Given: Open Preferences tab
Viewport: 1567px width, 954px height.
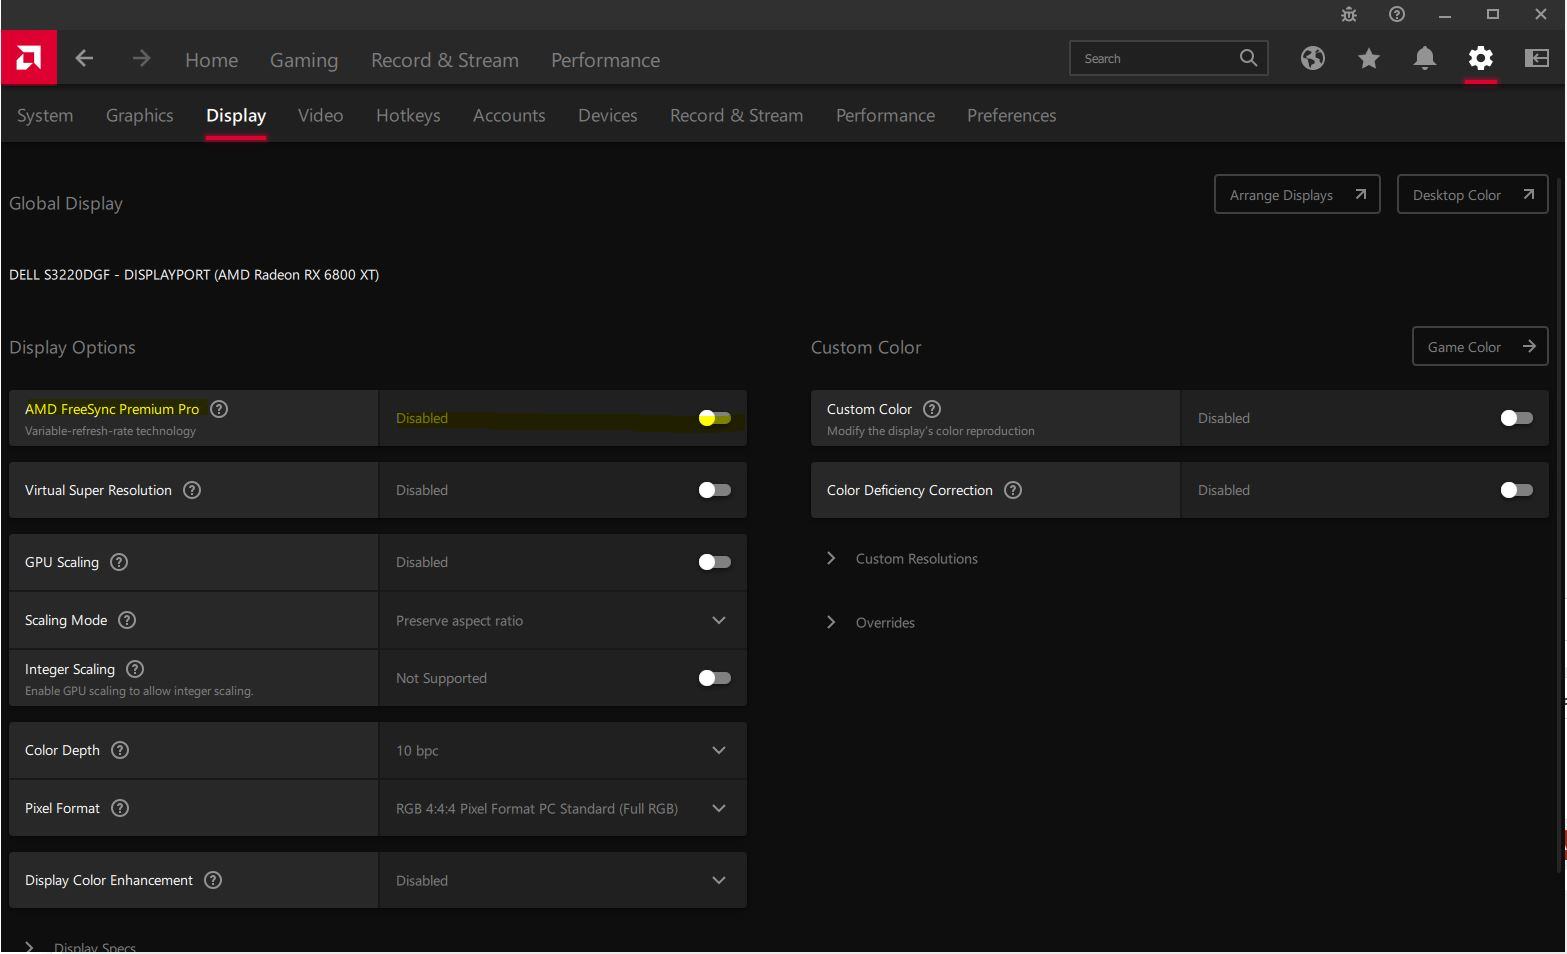Looking at the screenshot, I should [x=1012, y=115].
